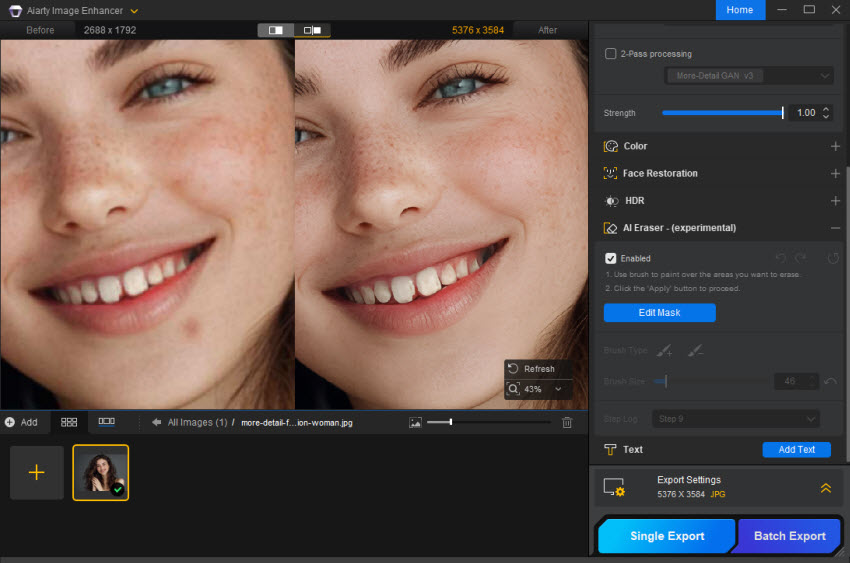Click the Strength value field 1.00

pos(806,113)
